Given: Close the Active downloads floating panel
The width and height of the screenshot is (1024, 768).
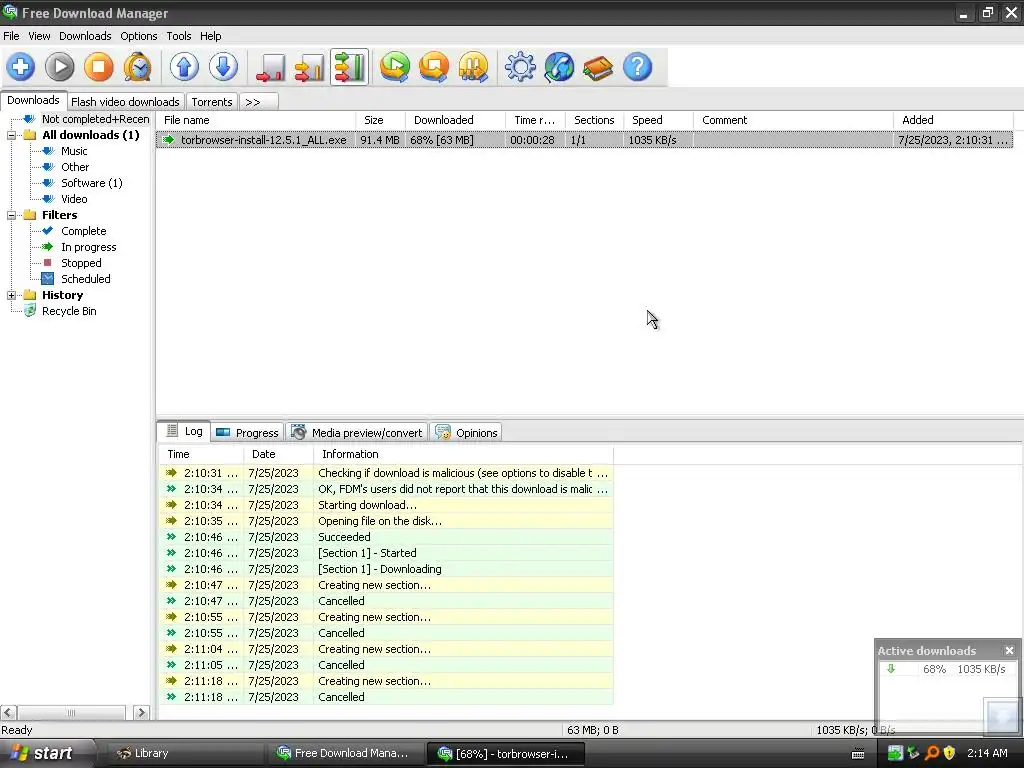Looking at the screenshot, I should coord(1010,650).
